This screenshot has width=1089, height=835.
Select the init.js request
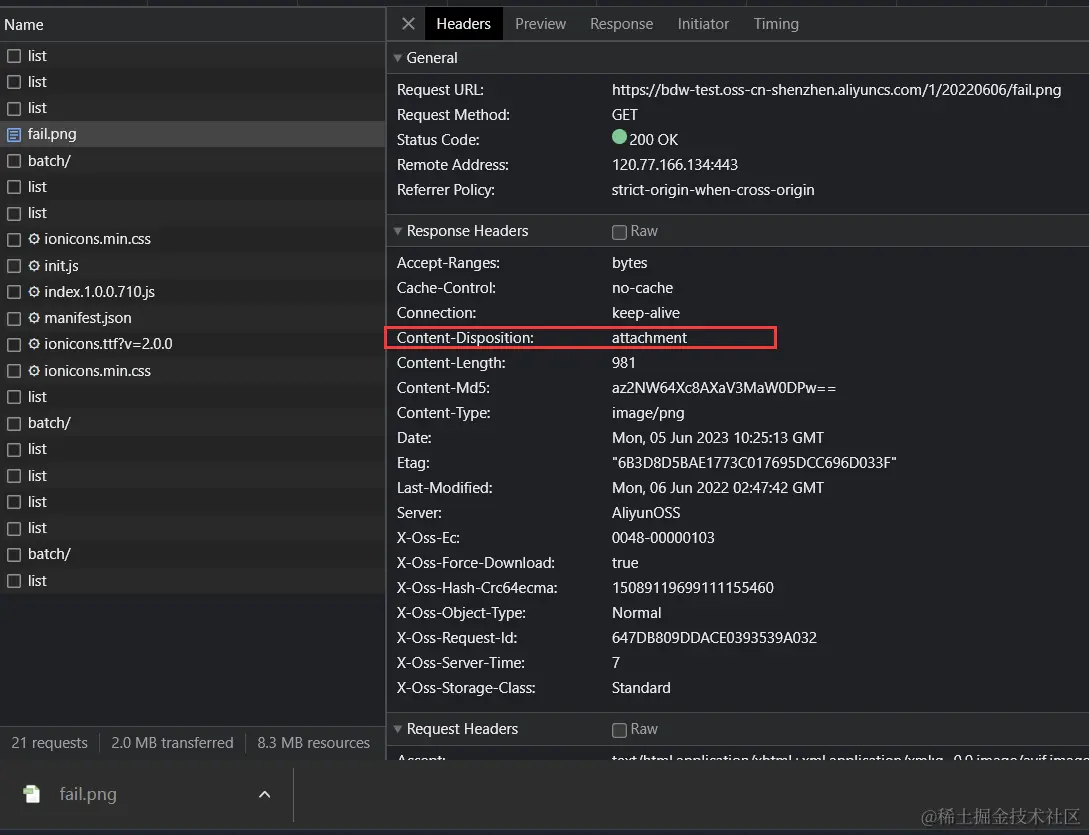[x=192, y=265]
